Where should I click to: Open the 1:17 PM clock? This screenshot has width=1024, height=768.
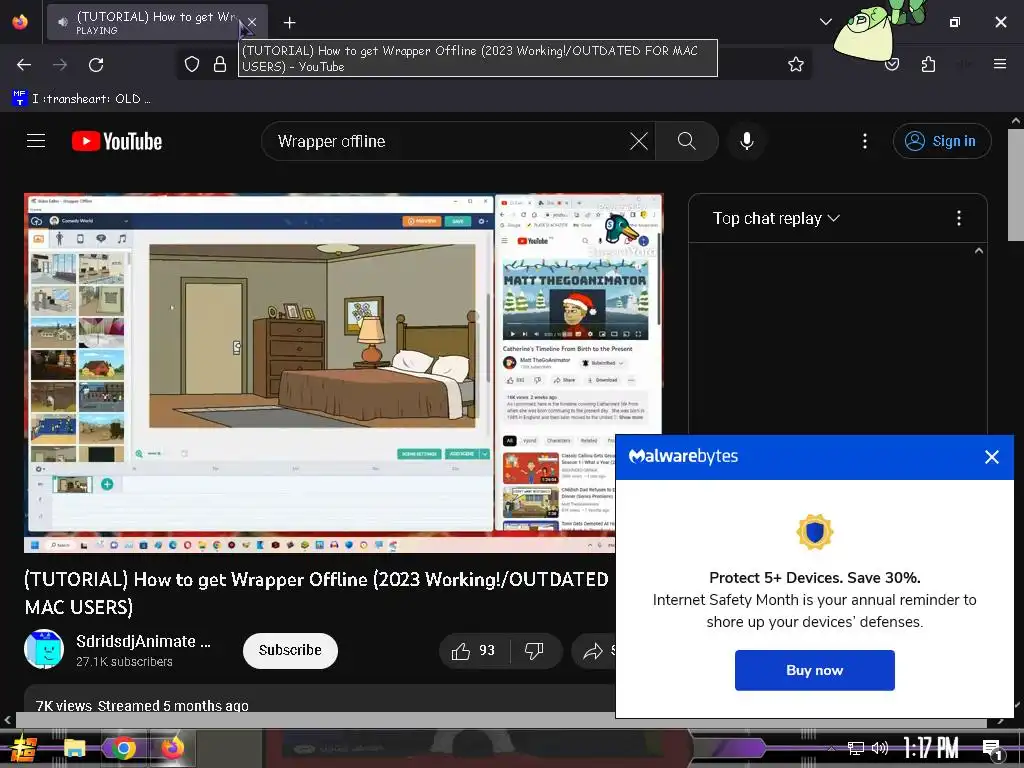931,748
